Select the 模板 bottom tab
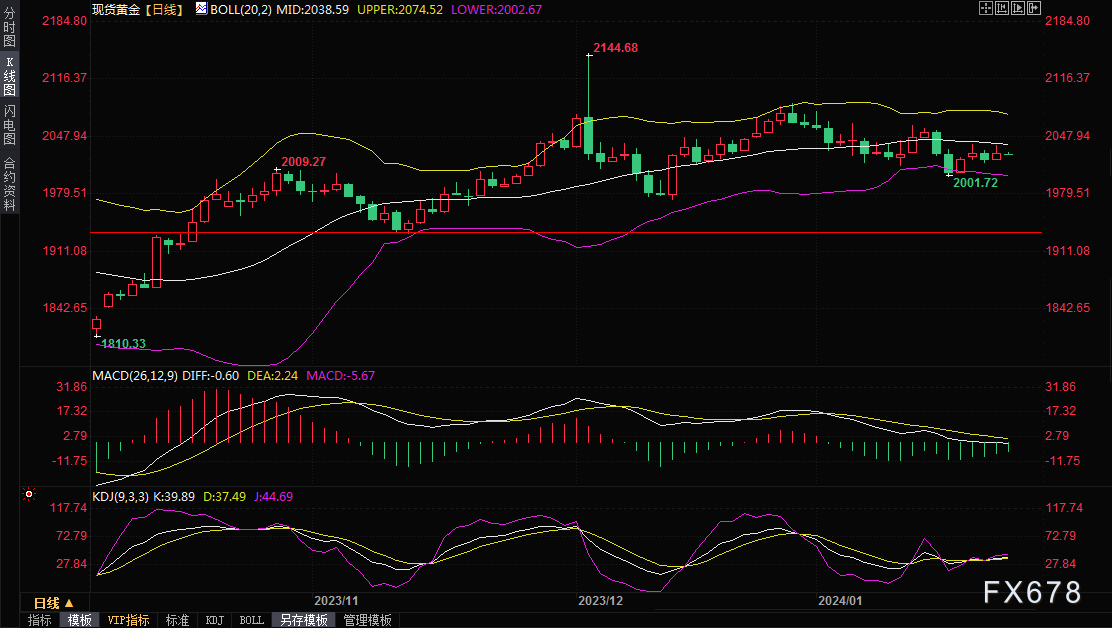 pyautogui.click(x=79, y=620)
